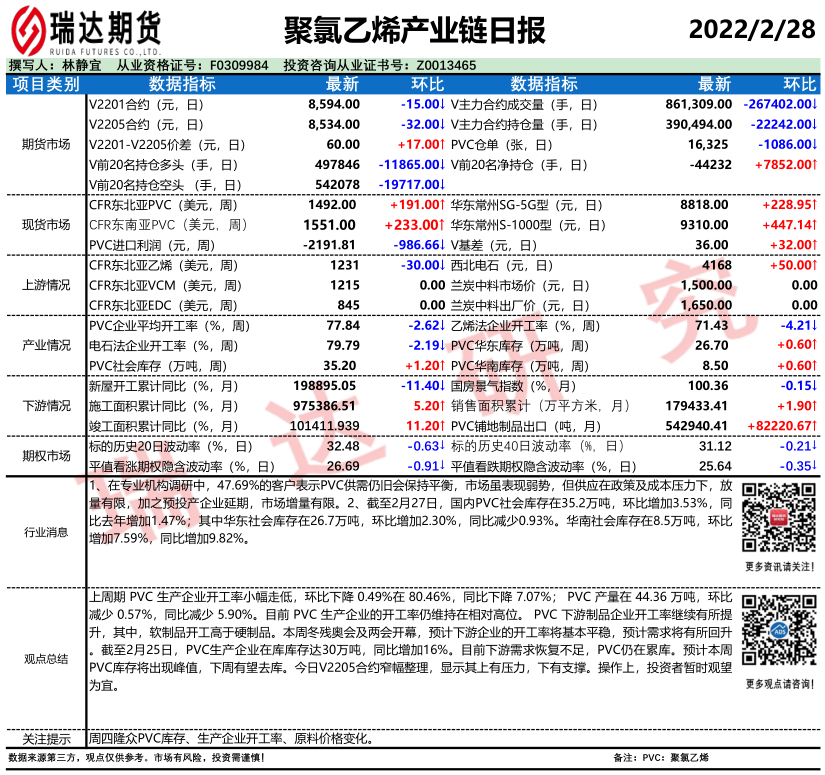The image size is (825, 775).
Task: Click the 关注提示 row label
Action: click(45, 740)
